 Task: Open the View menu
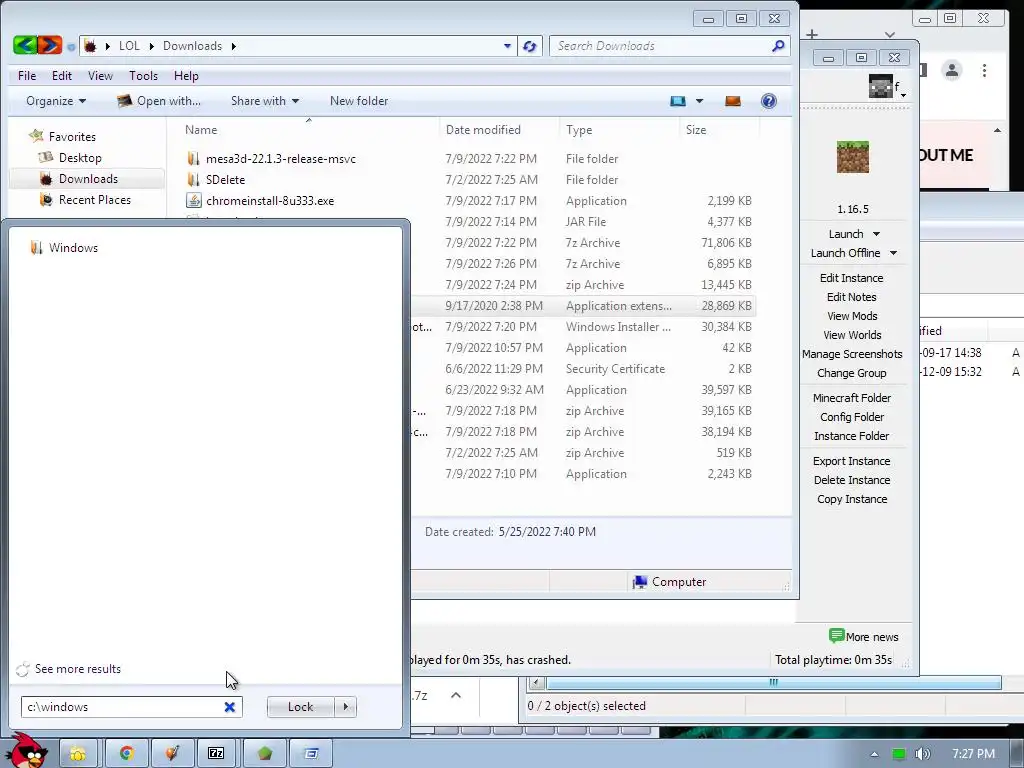click(101, 76)
